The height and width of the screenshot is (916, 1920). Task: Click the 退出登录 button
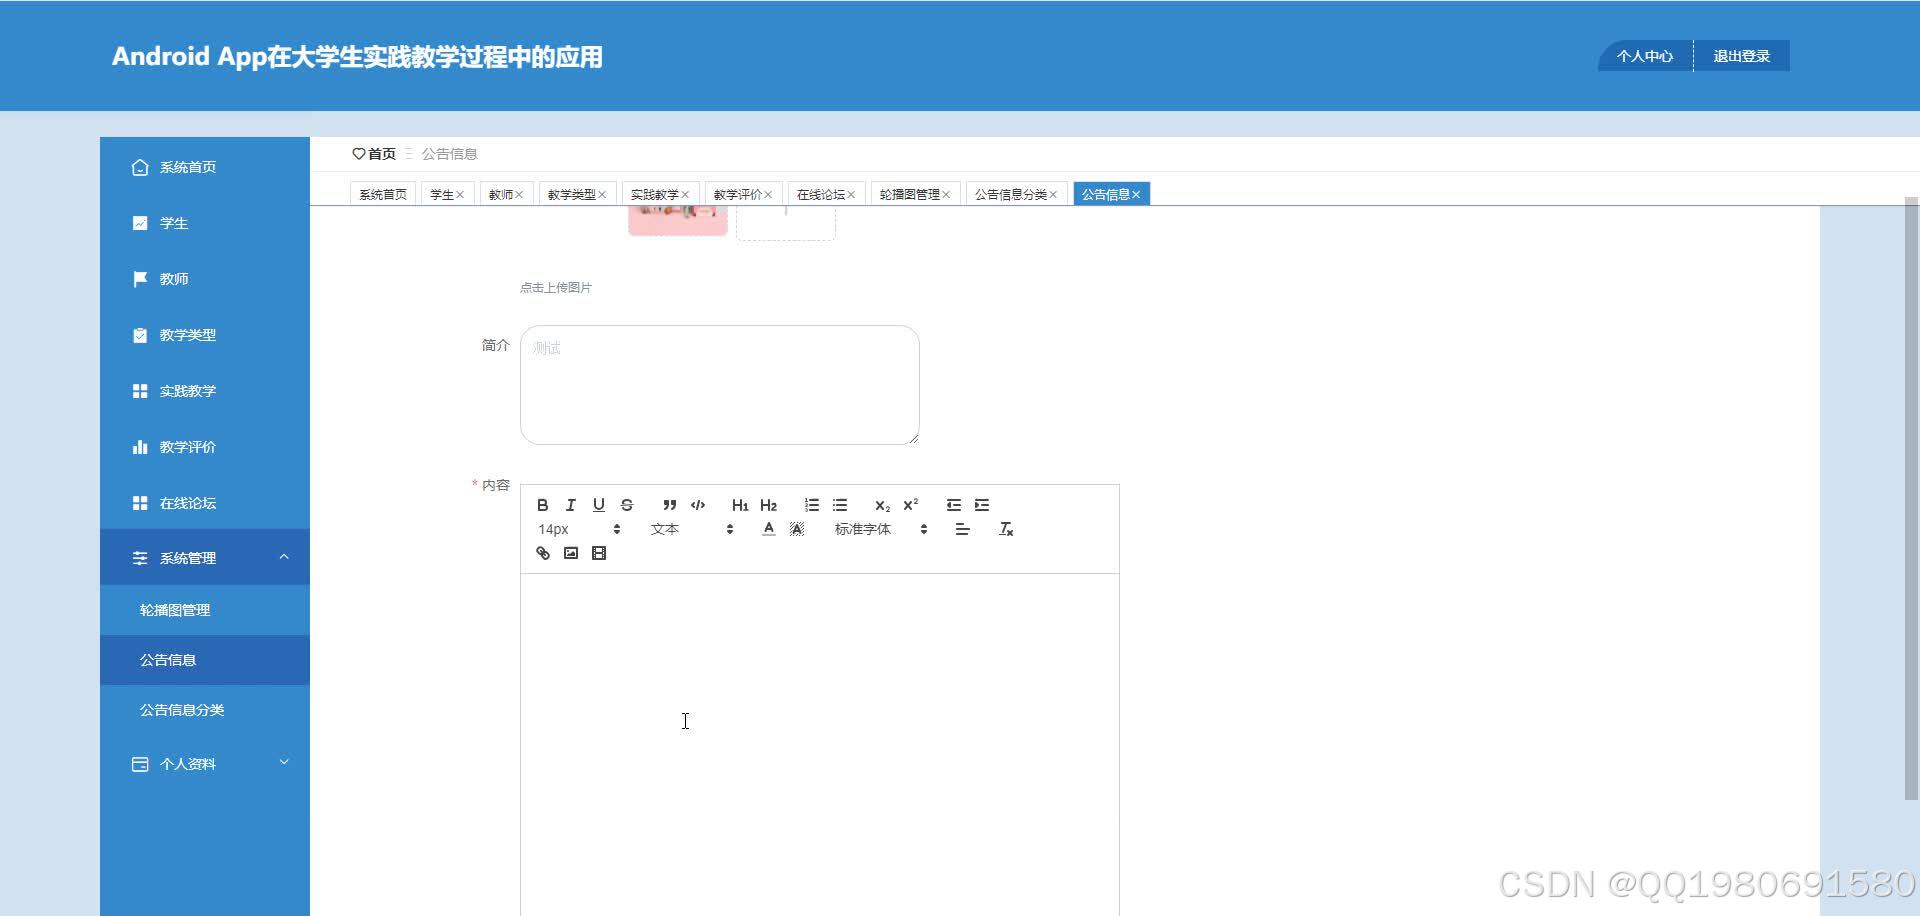click(1742, 55)
